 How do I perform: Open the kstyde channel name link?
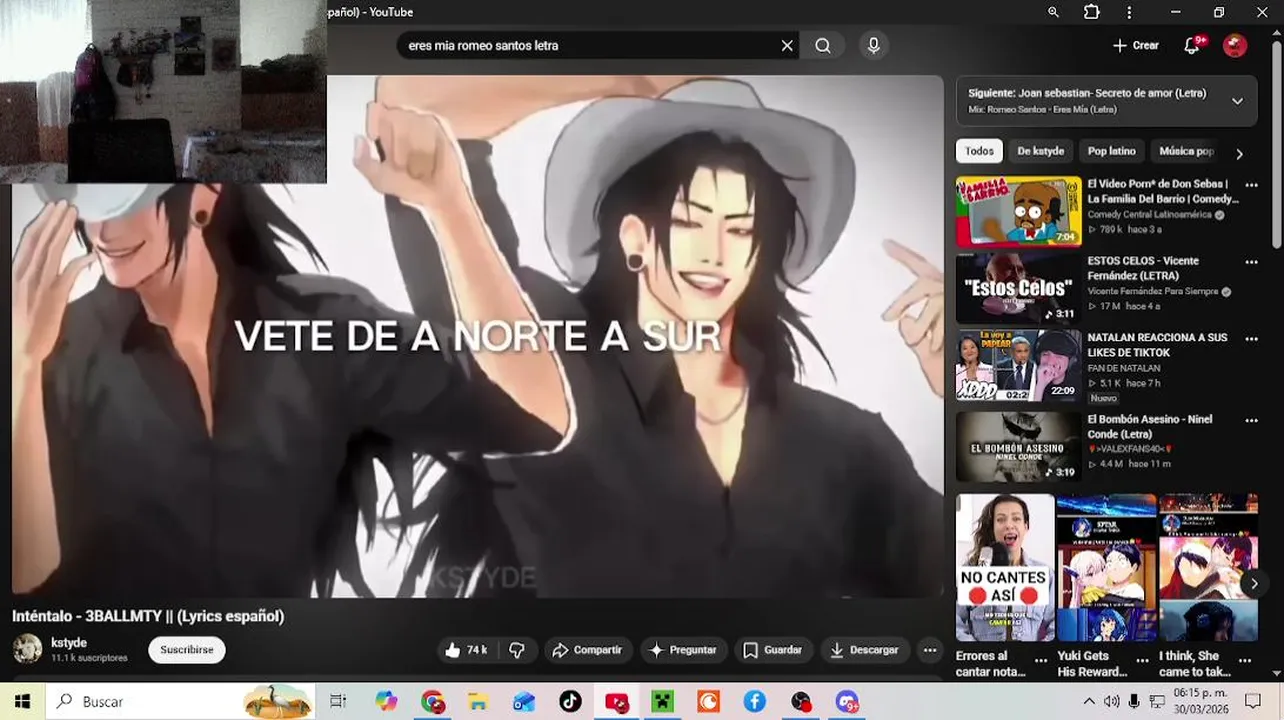69,643
